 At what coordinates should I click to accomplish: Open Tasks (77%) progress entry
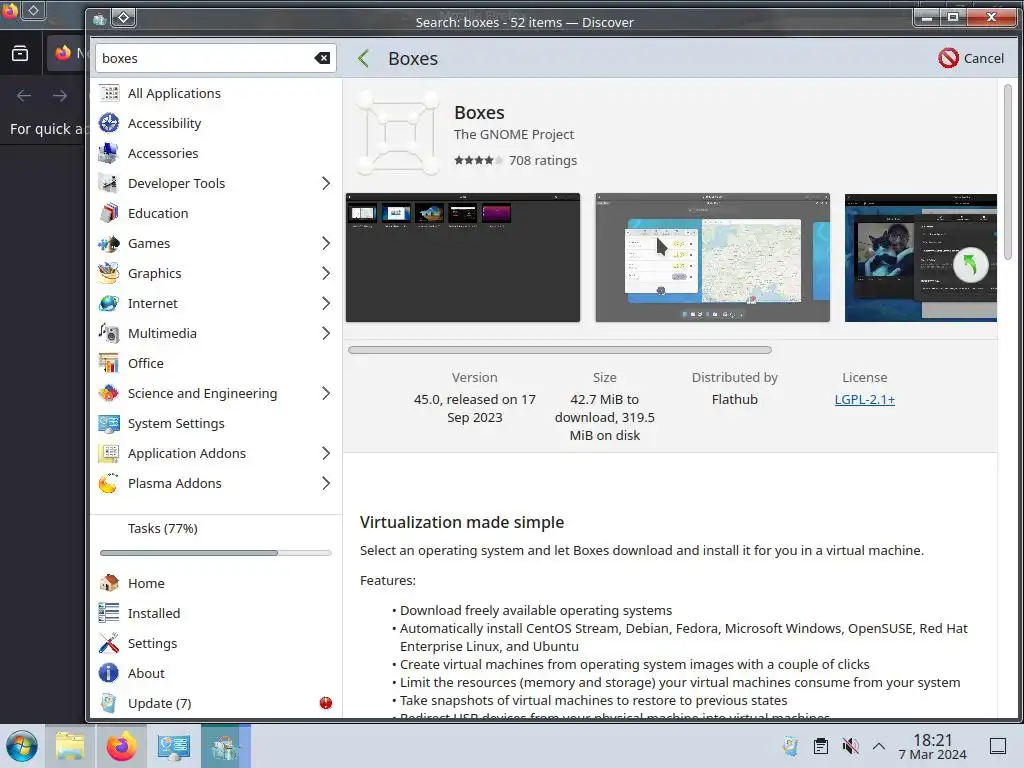click(x=216, y=528)
